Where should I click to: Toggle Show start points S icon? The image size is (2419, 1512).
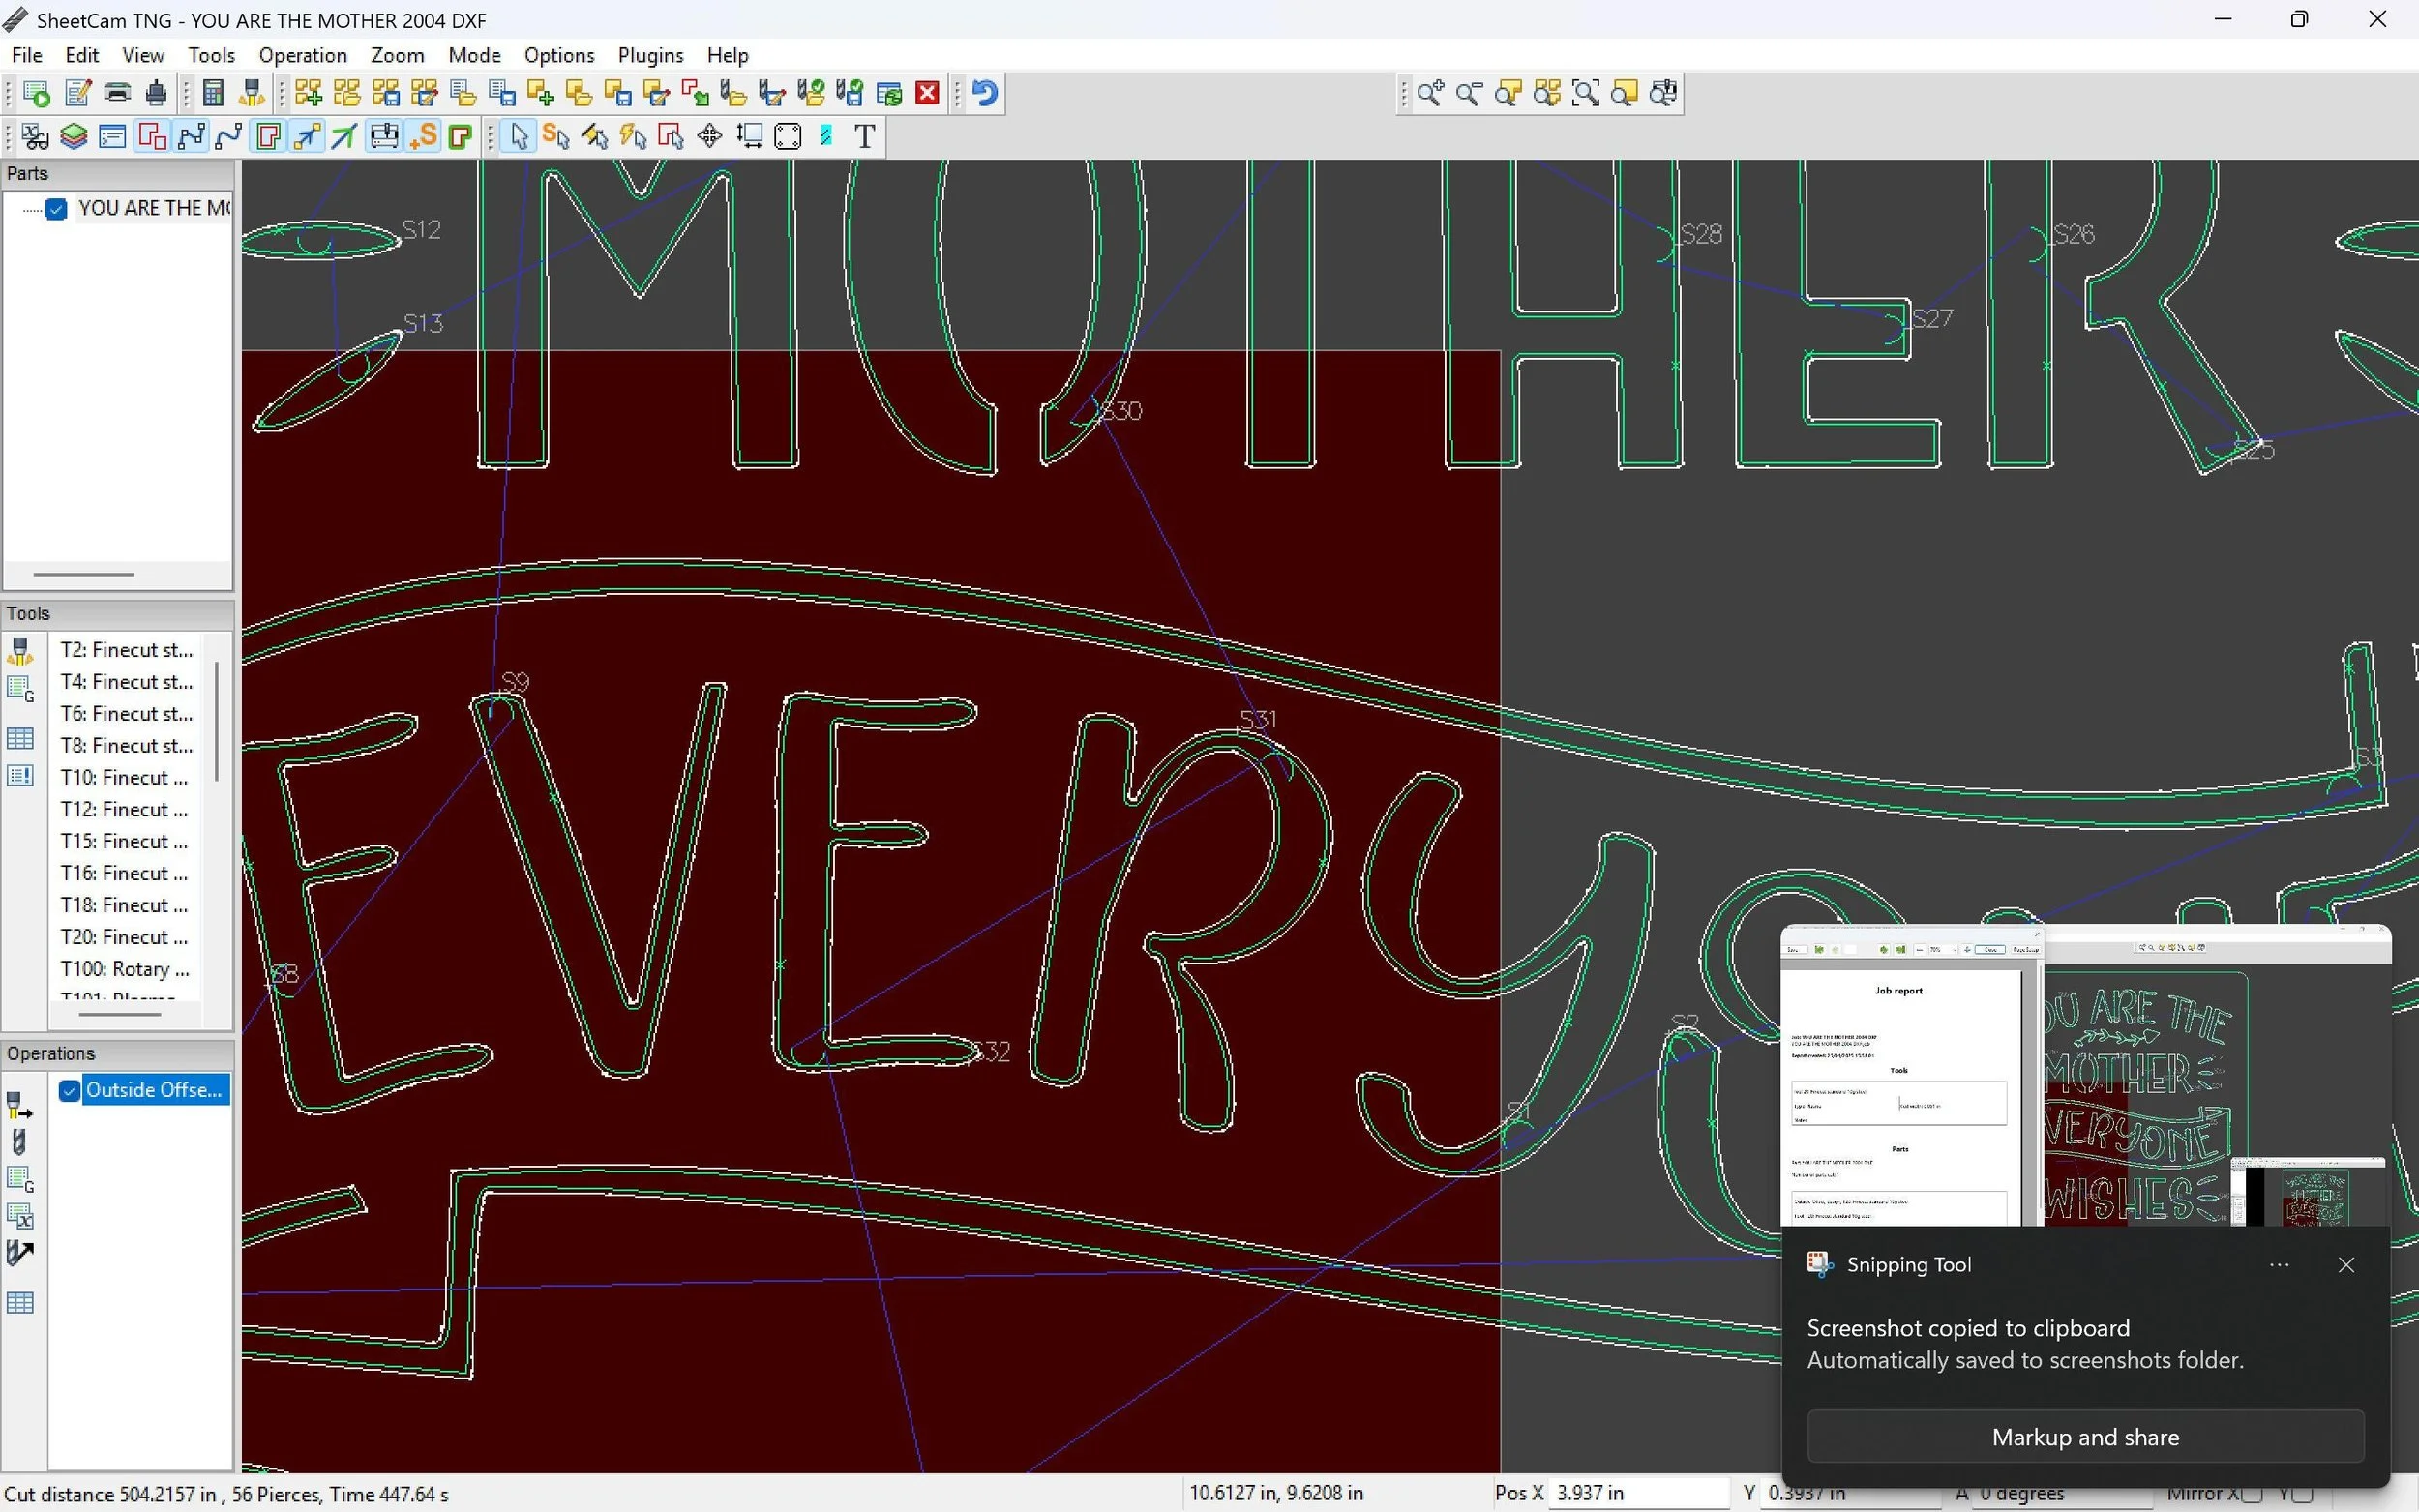pyautogui.click(x=423, y=136)
